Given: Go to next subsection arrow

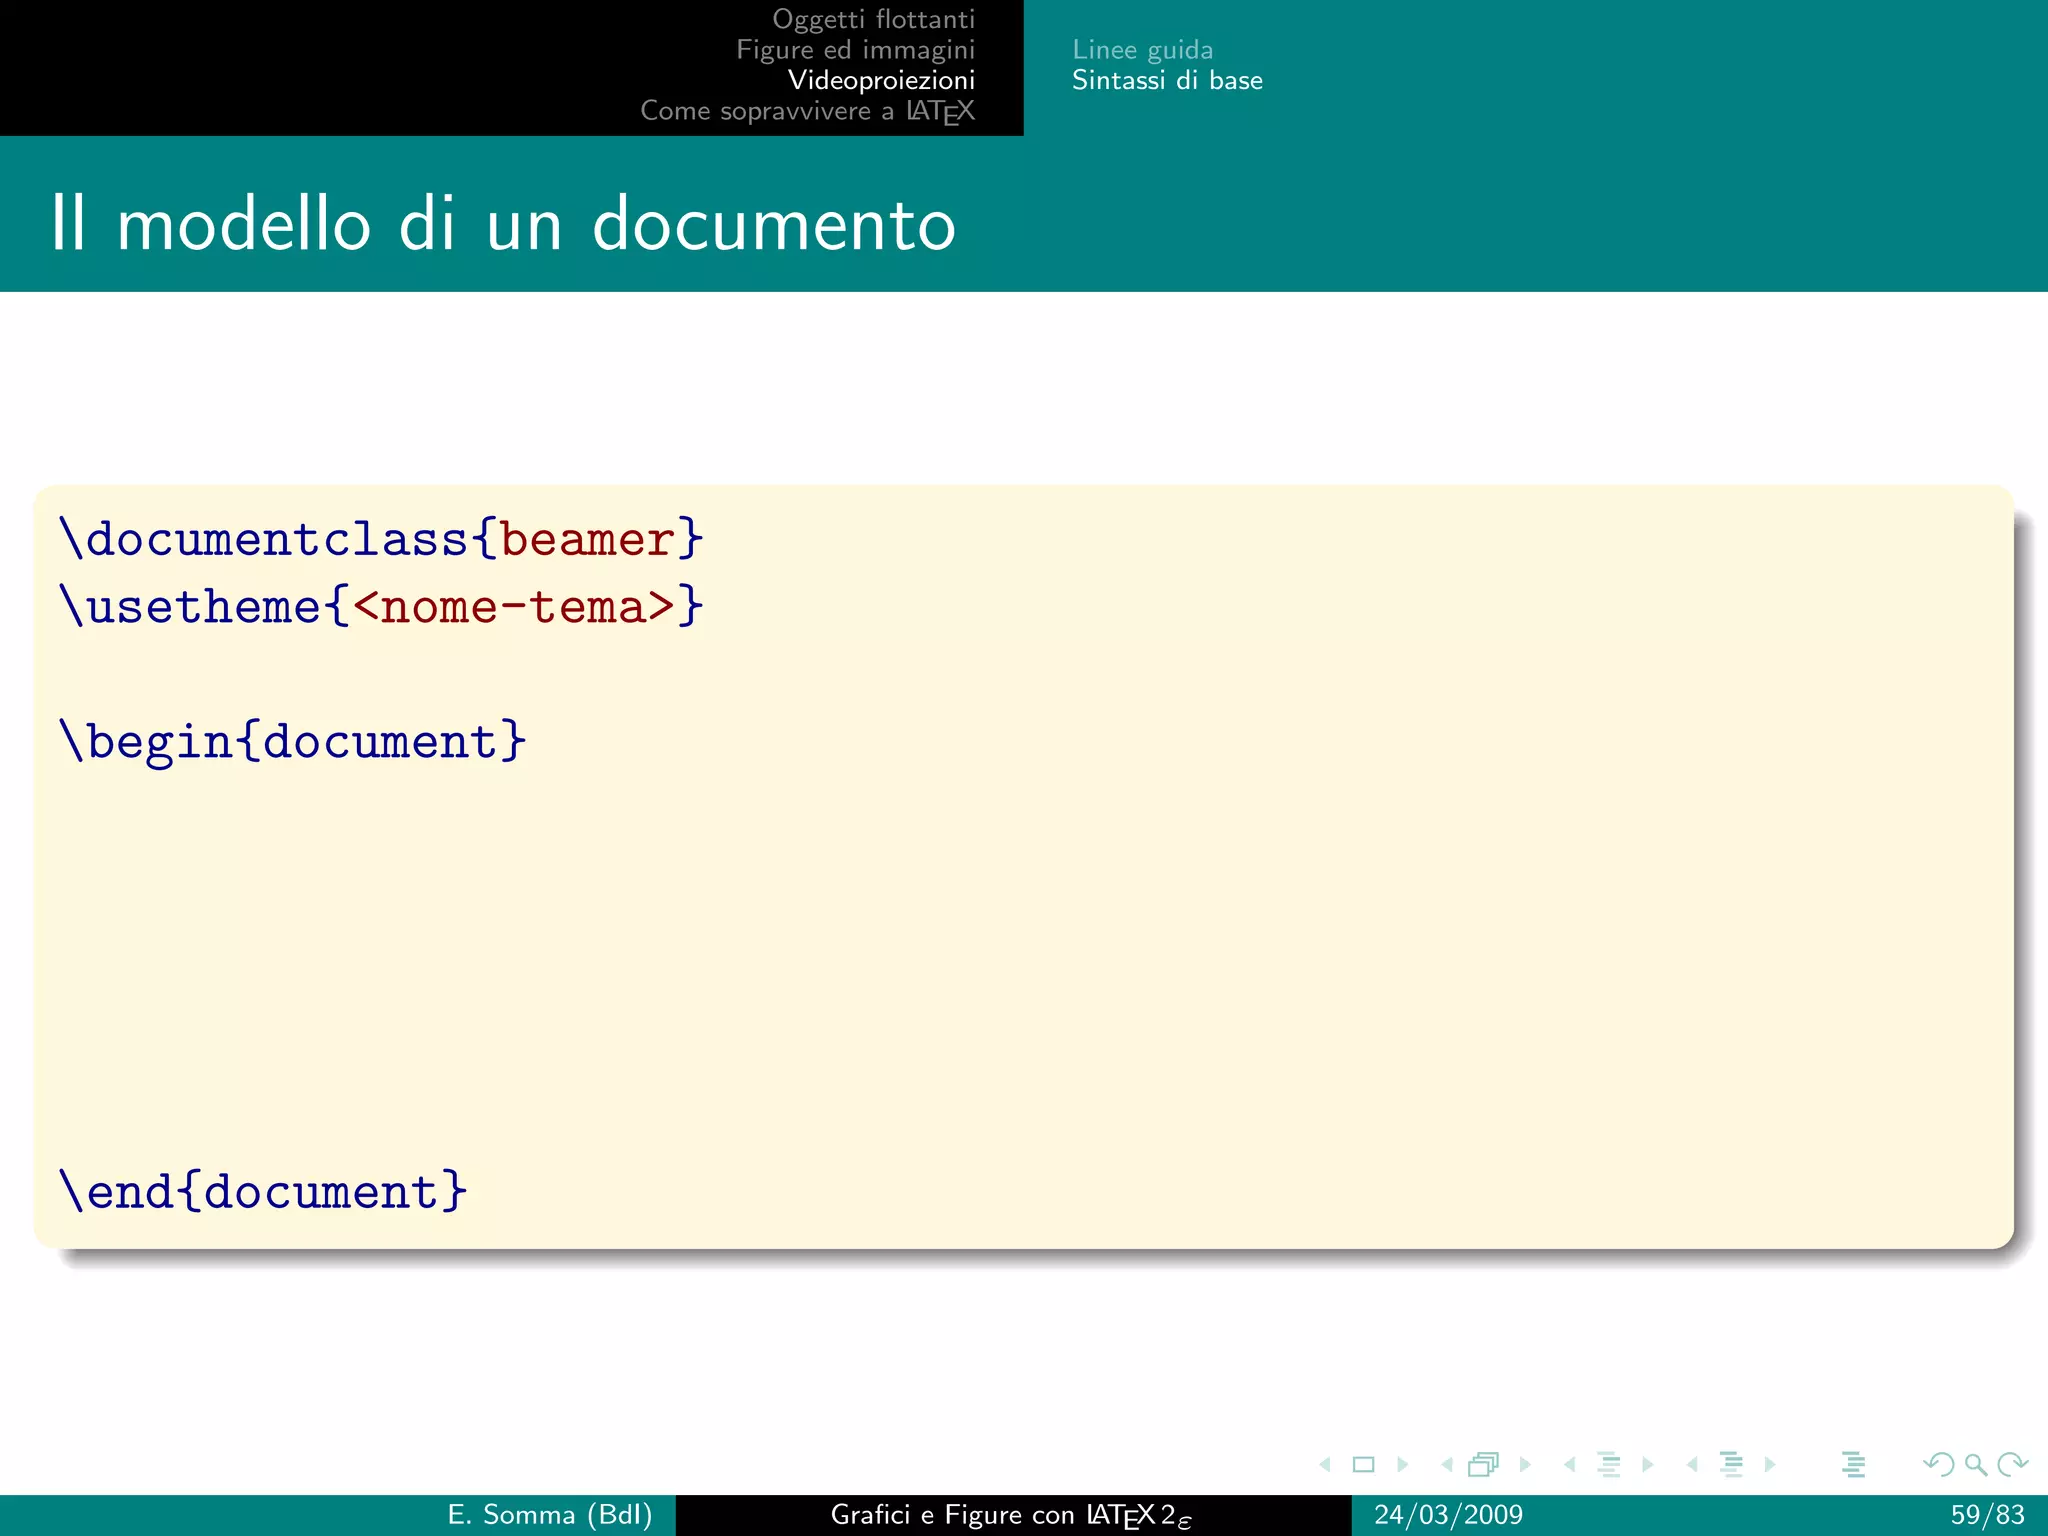Looking at the screenshot, I should coord(1647,1465).
